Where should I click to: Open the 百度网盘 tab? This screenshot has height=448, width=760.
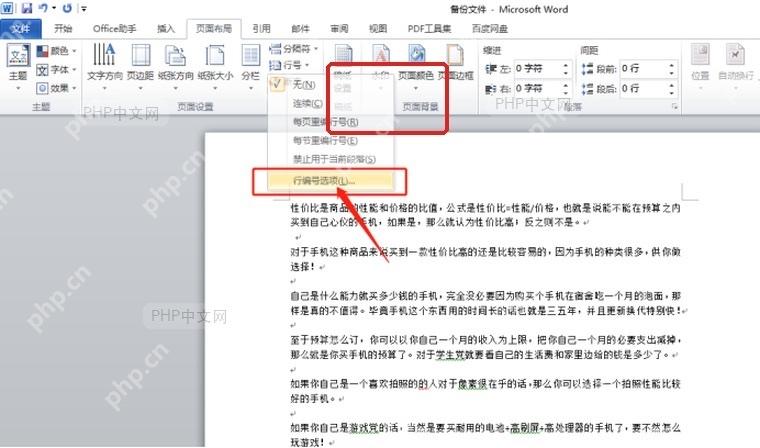(x=490, y=29)
